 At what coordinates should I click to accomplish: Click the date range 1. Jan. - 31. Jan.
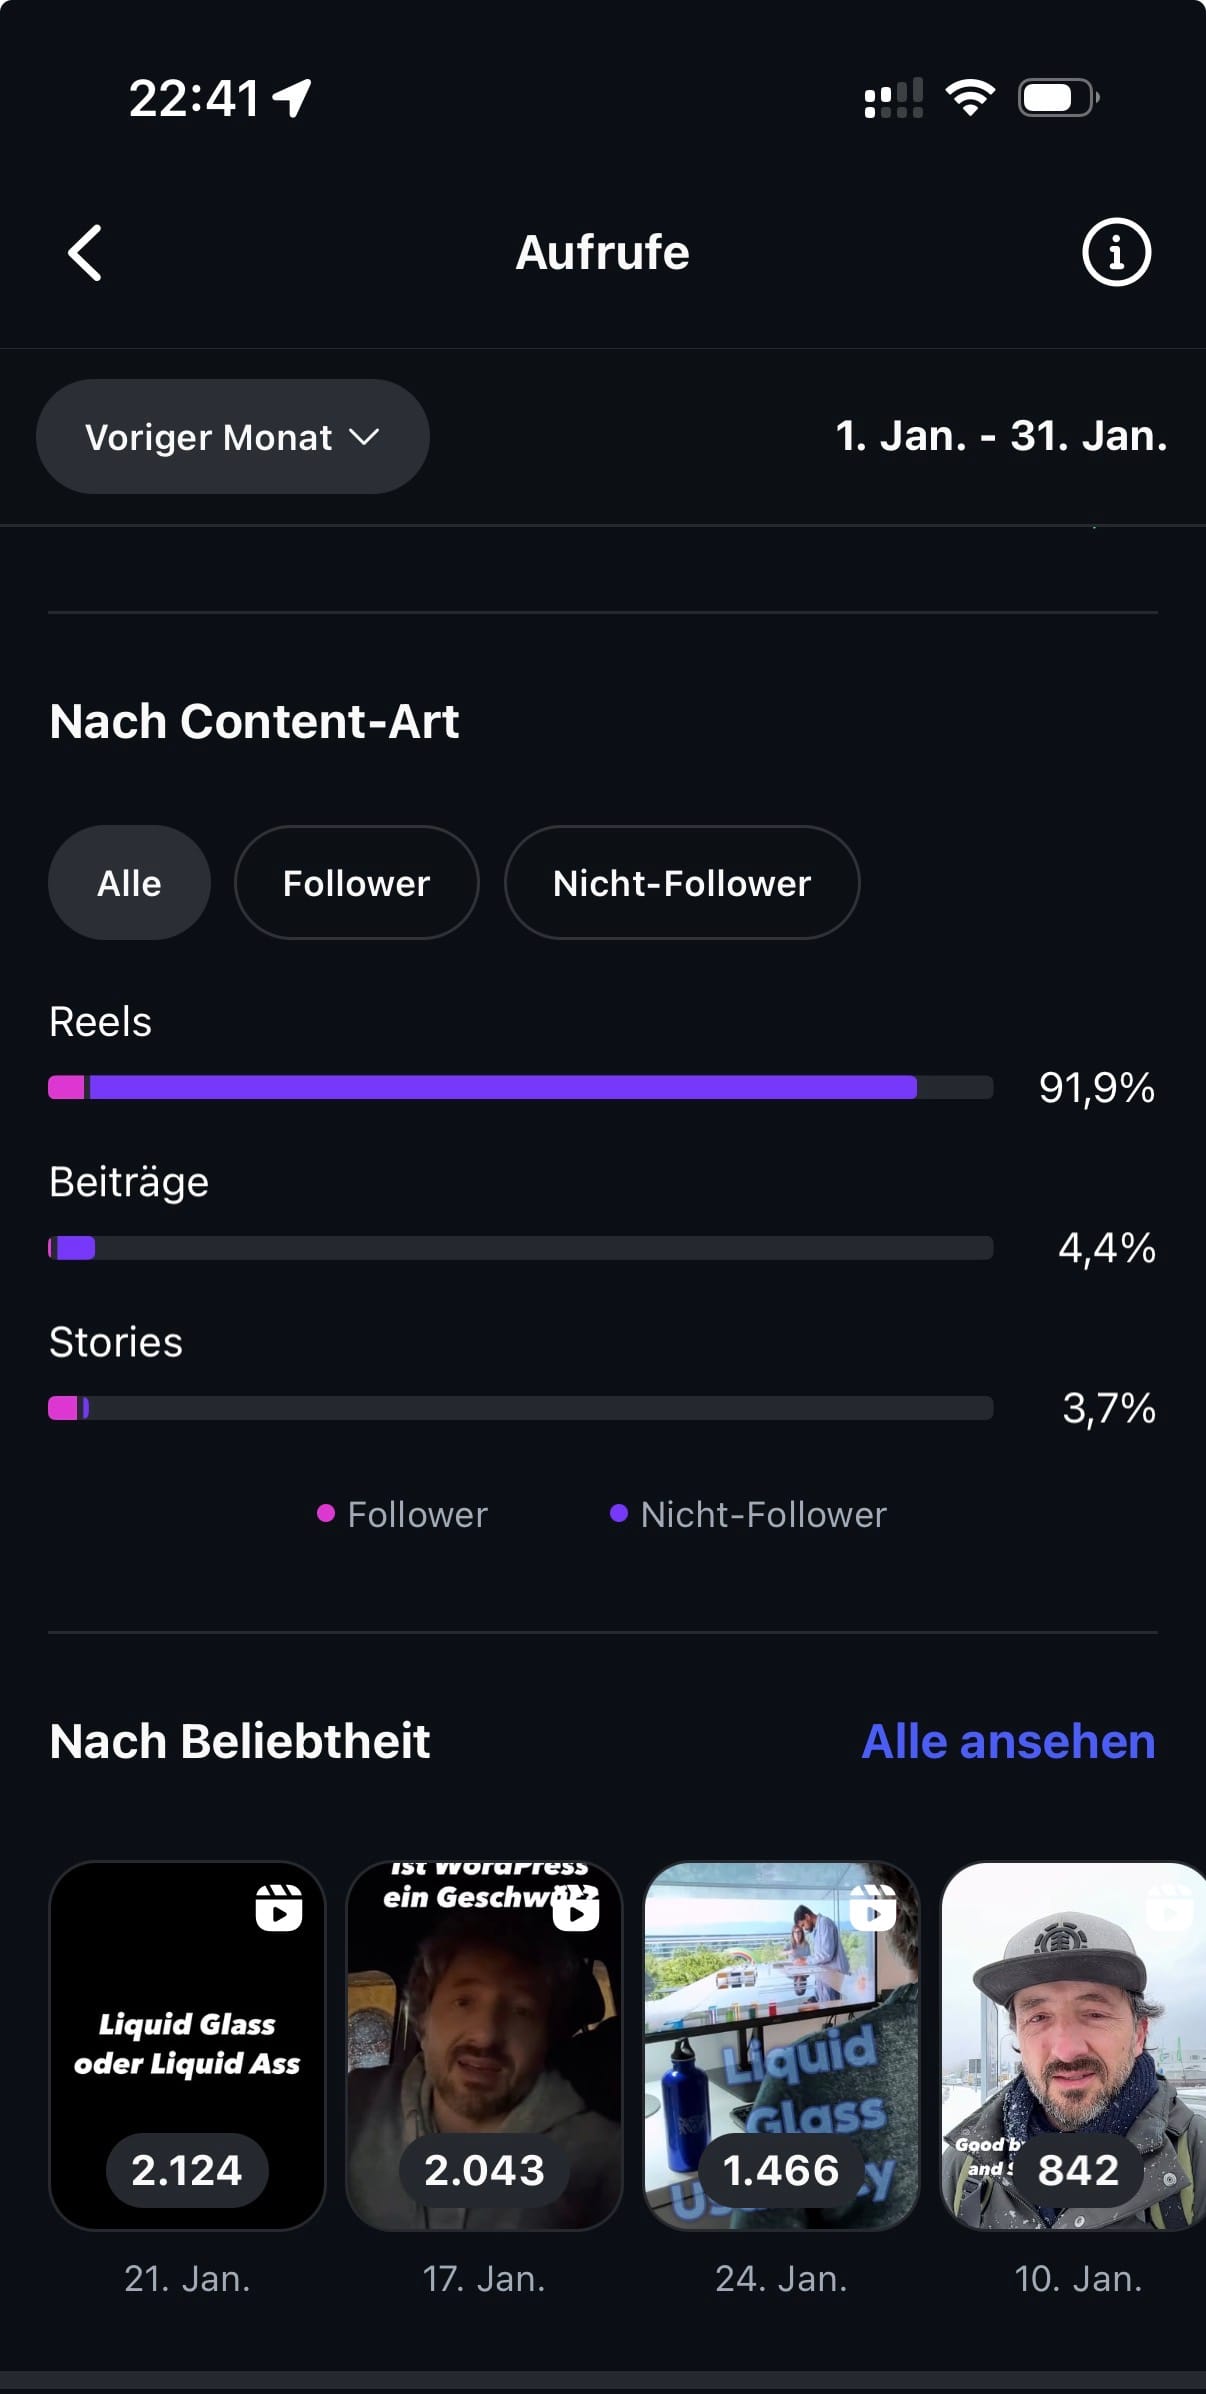(x=1001, y=436)
